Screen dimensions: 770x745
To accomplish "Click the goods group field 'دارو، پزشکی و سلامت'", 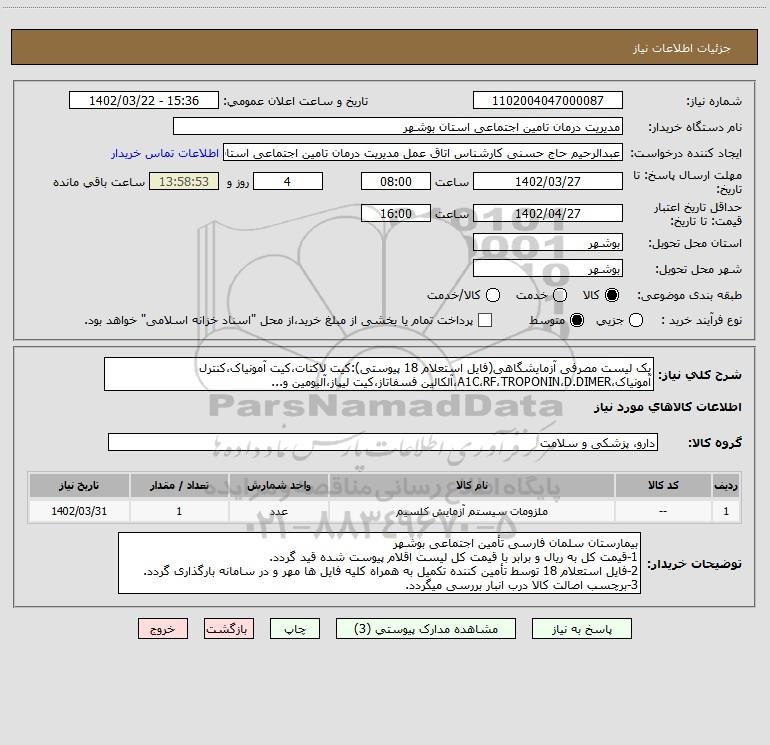I will point(383,442).
